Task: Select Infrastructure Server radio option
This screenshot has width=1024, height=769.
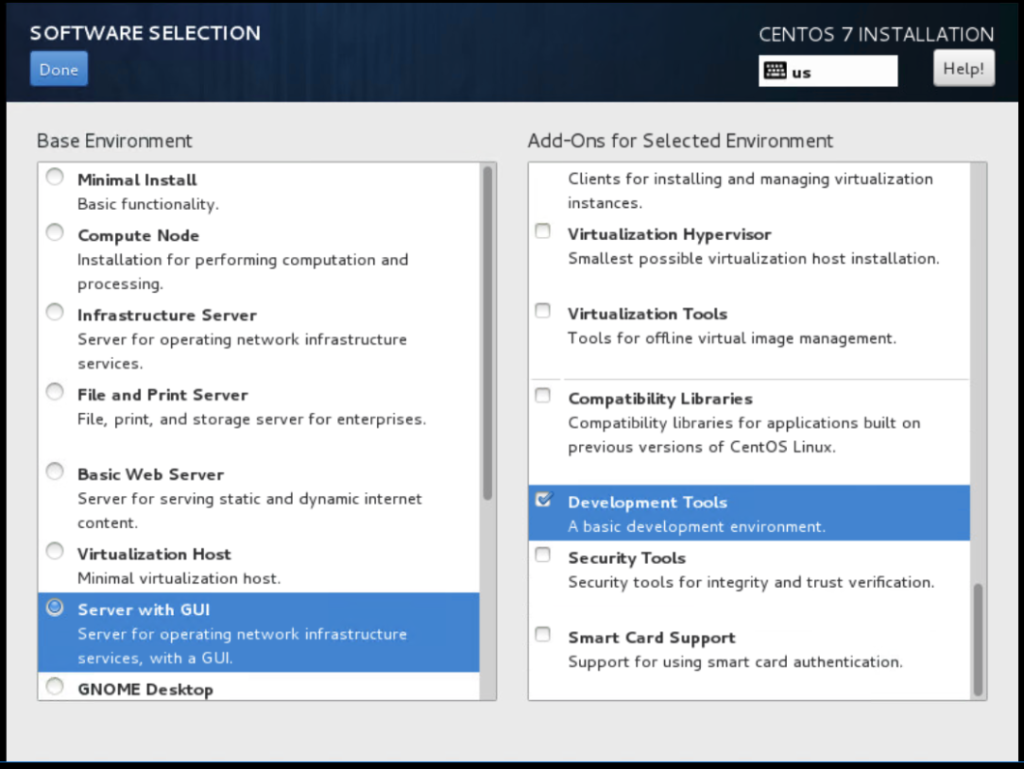Action: 56,313
